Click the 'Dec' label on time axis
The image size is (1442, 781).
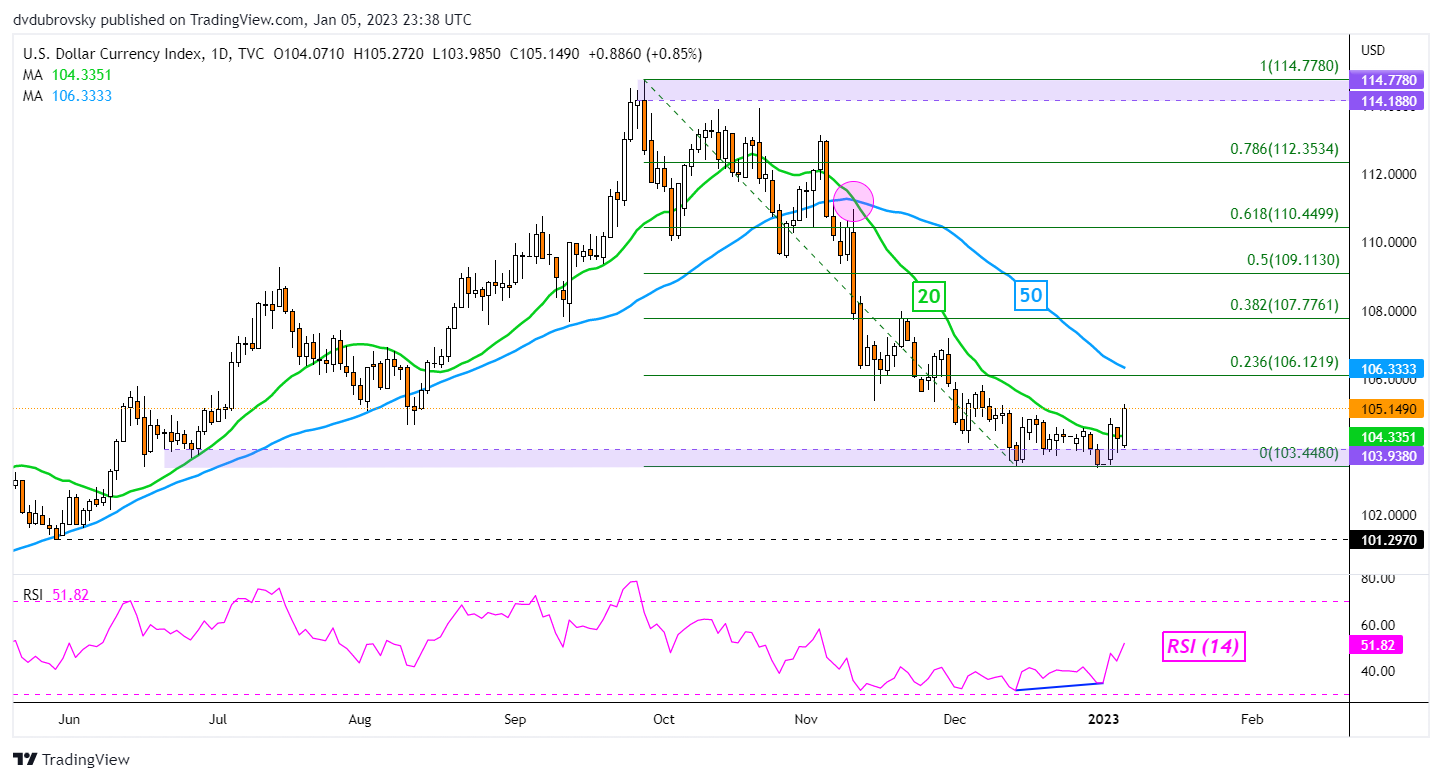click(955, 719)
